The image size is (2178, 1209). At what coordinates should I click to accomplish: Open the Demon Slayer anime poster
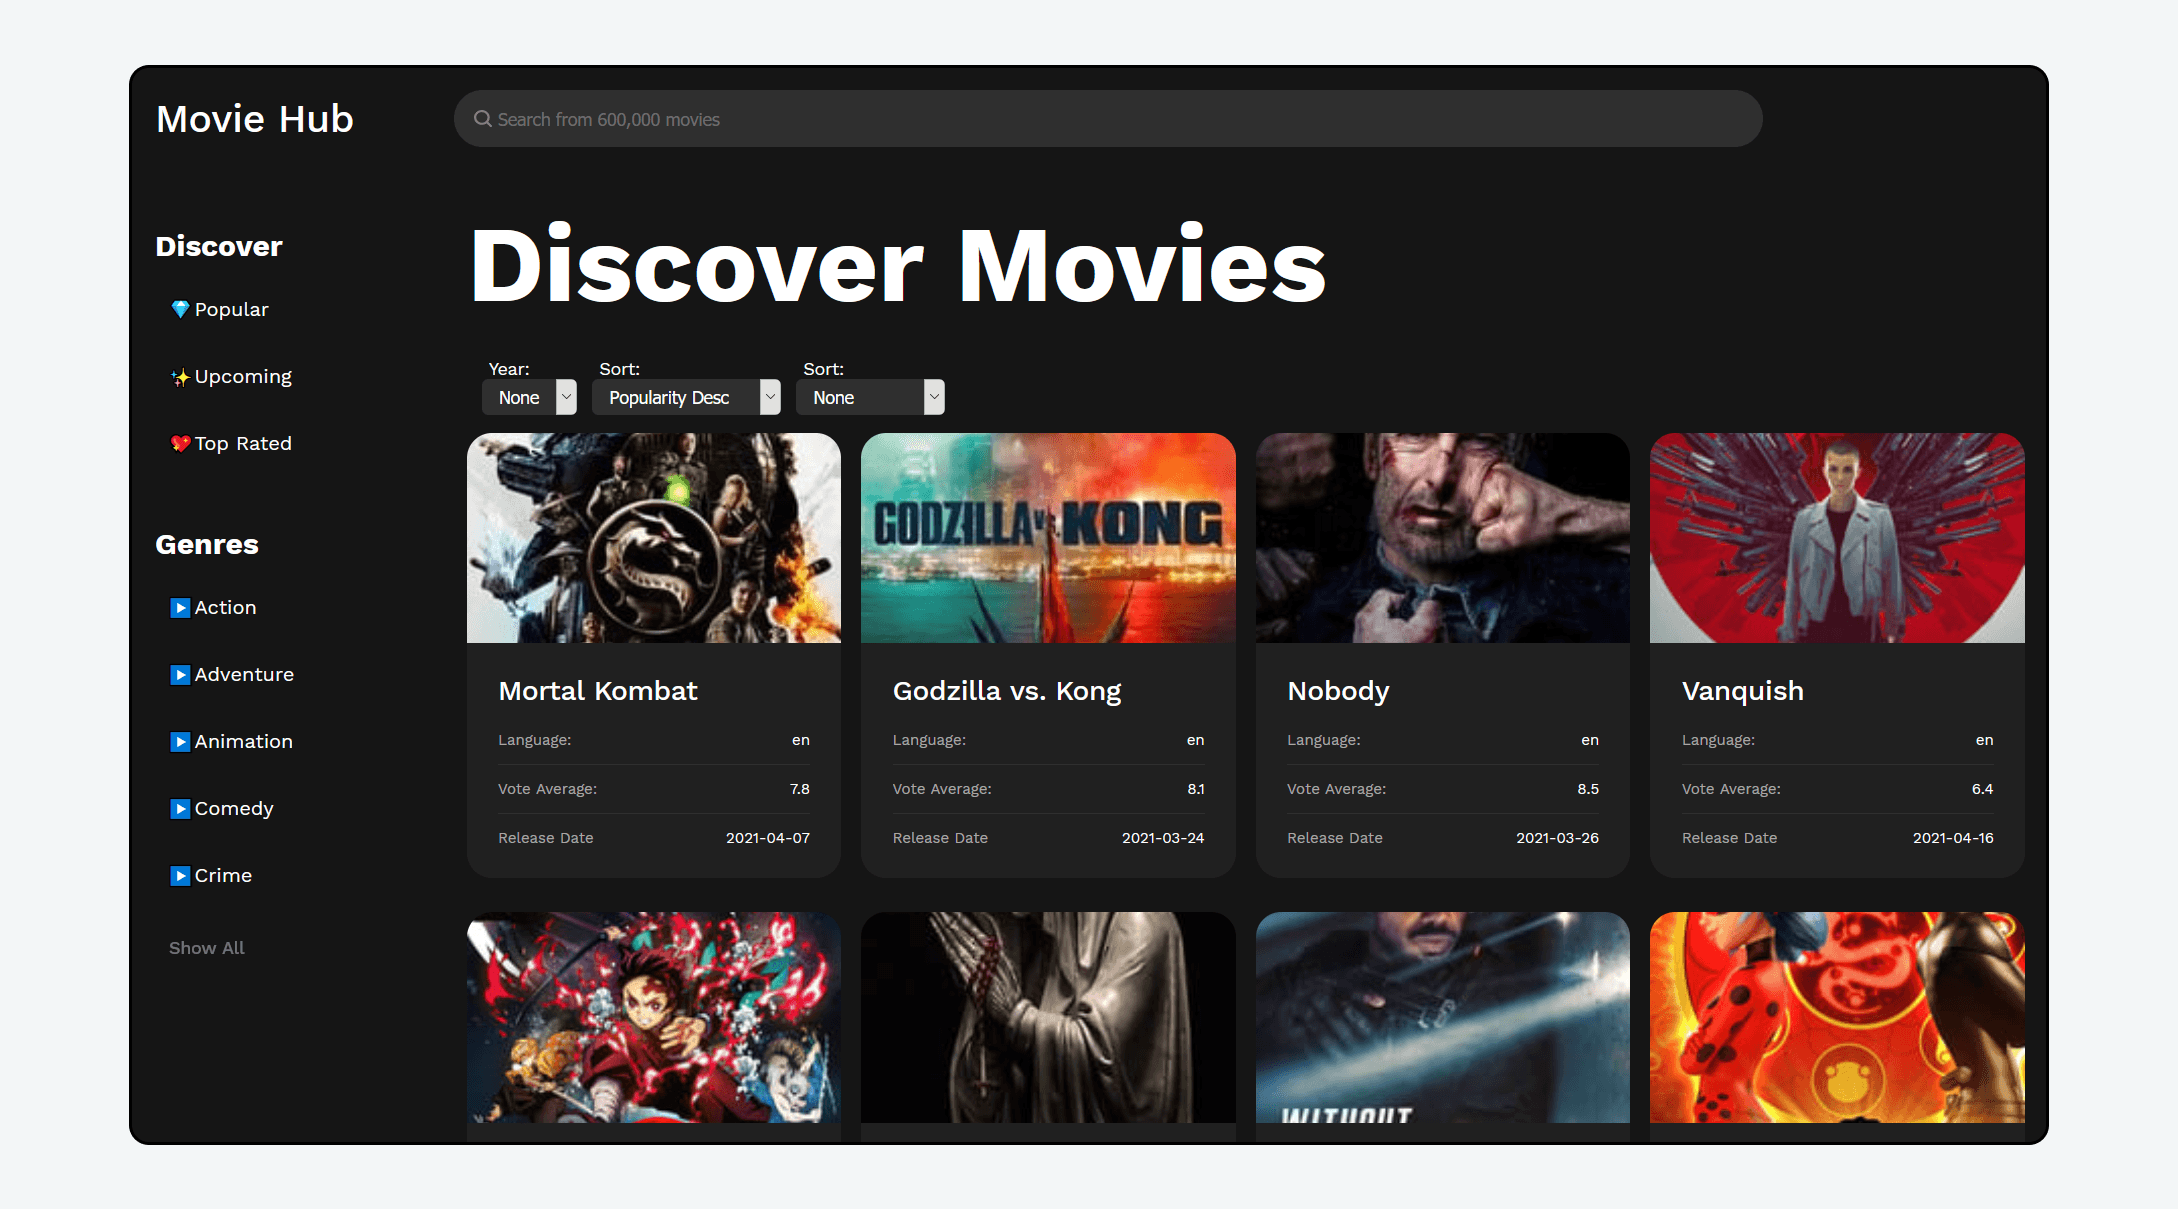(x=654, y=1017)
